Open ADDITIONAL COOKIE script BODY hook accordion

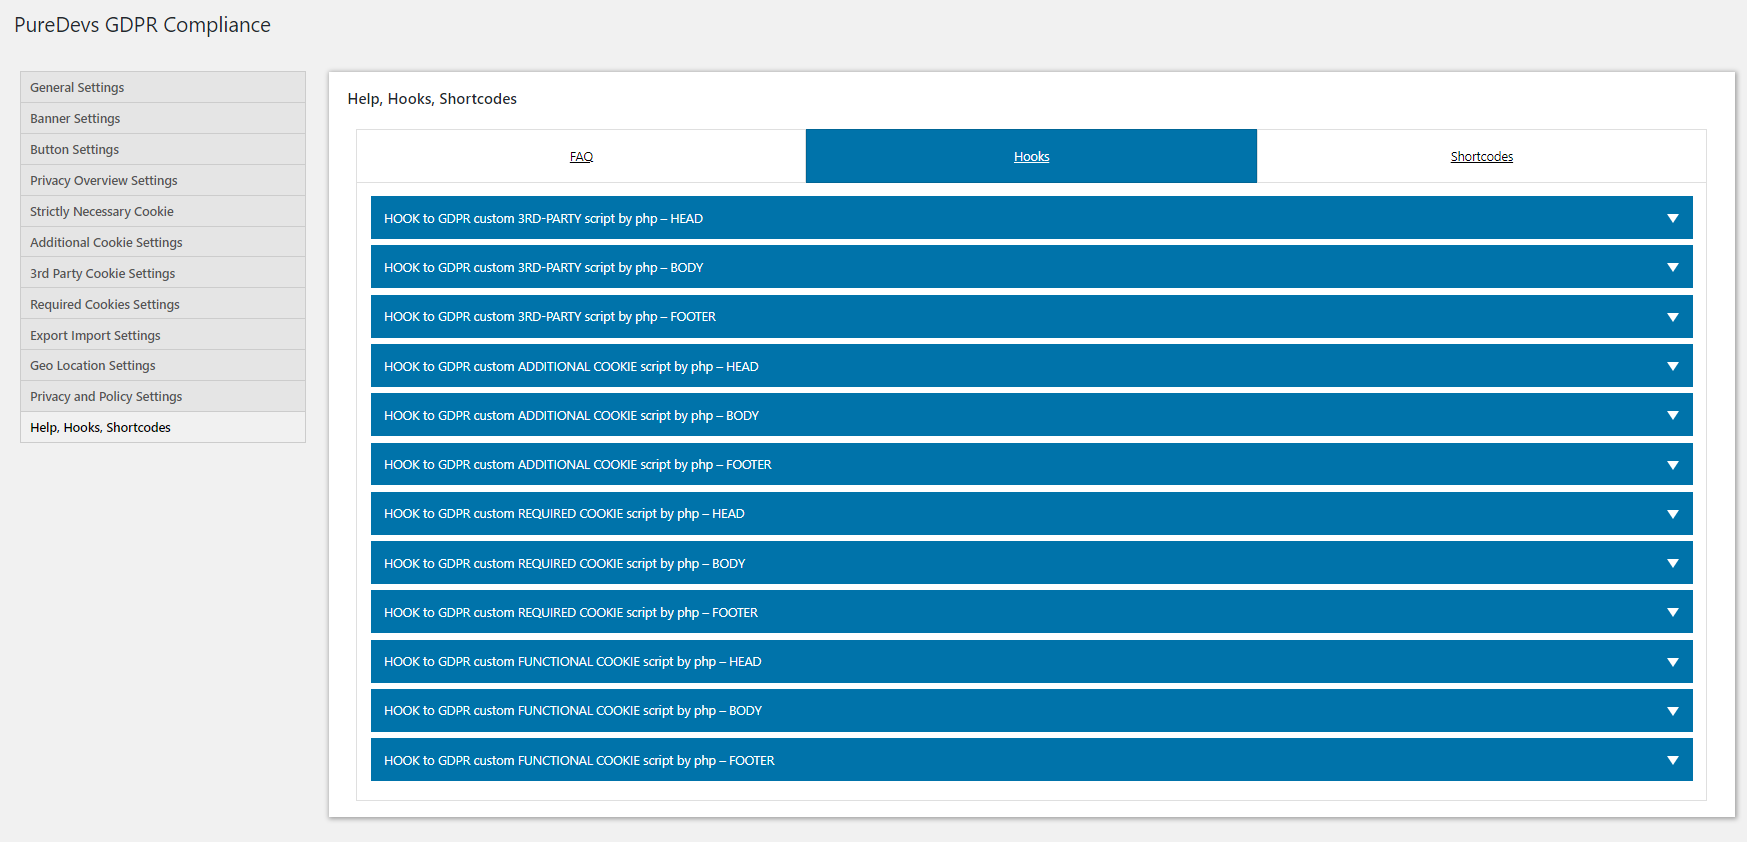1030,415
